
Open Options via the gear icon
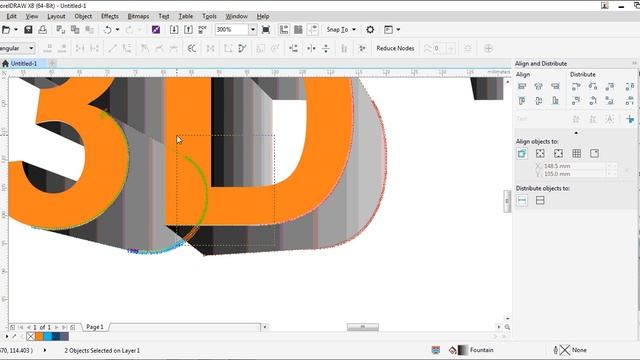tap(370, 29)
